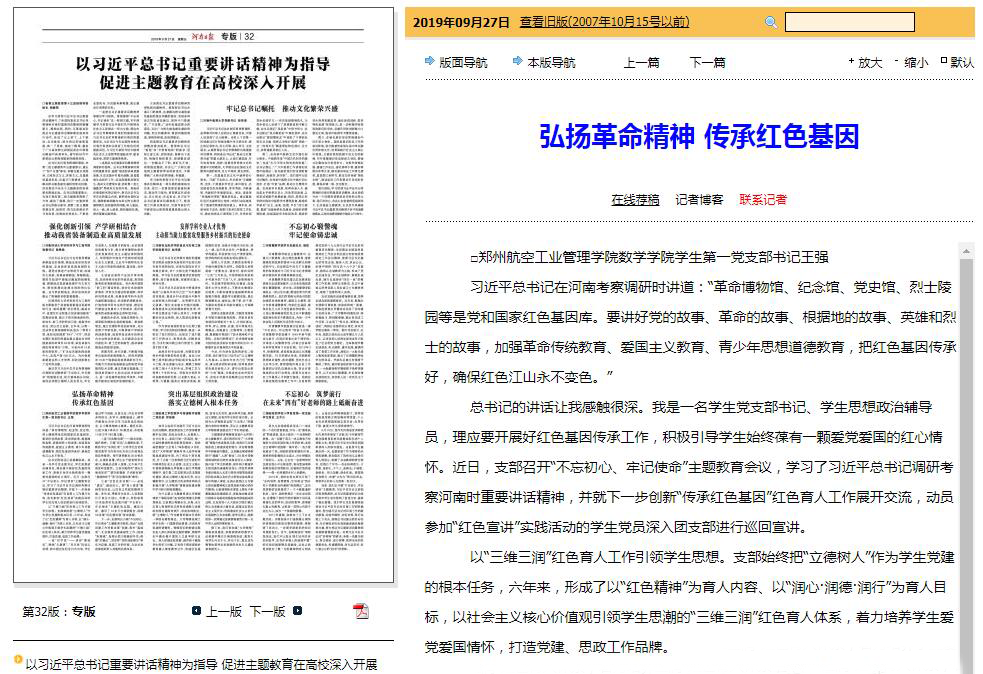Screen dimensions: 983x674
Task: Go to previous article 上一篇
Action: (641, 62)
